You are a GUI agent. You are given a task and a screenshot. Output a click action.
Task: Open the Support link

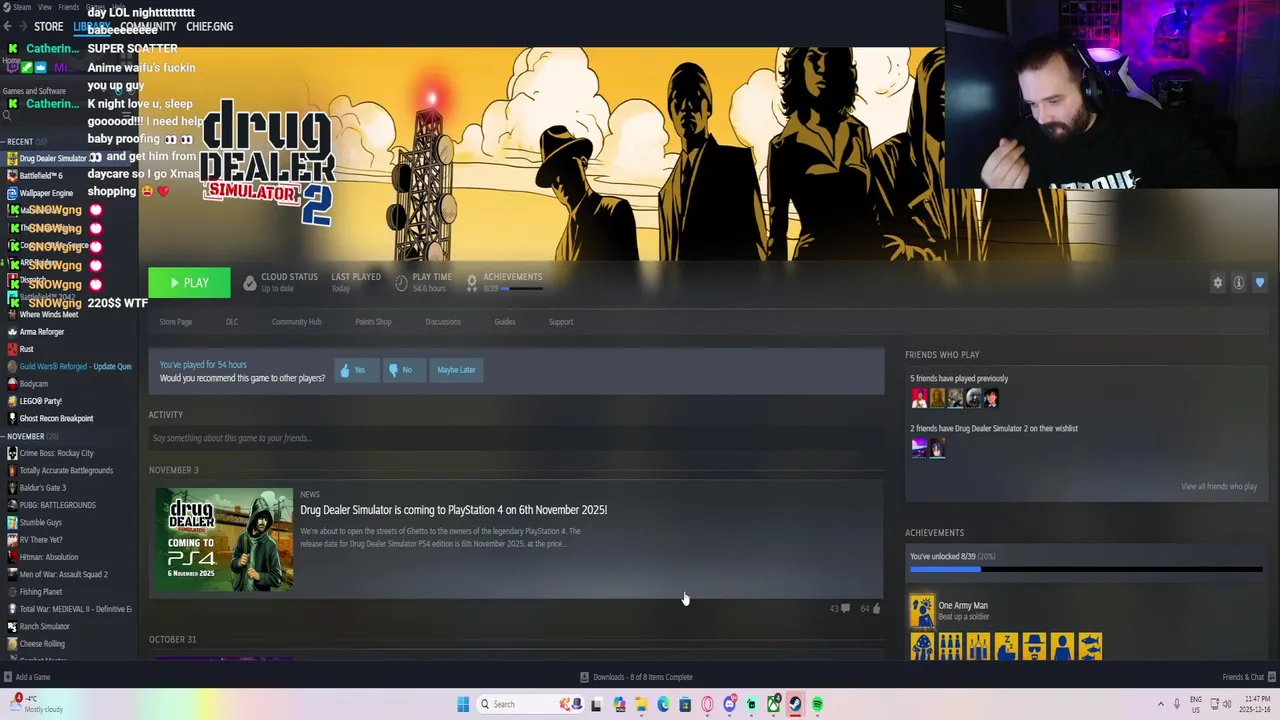561,322
